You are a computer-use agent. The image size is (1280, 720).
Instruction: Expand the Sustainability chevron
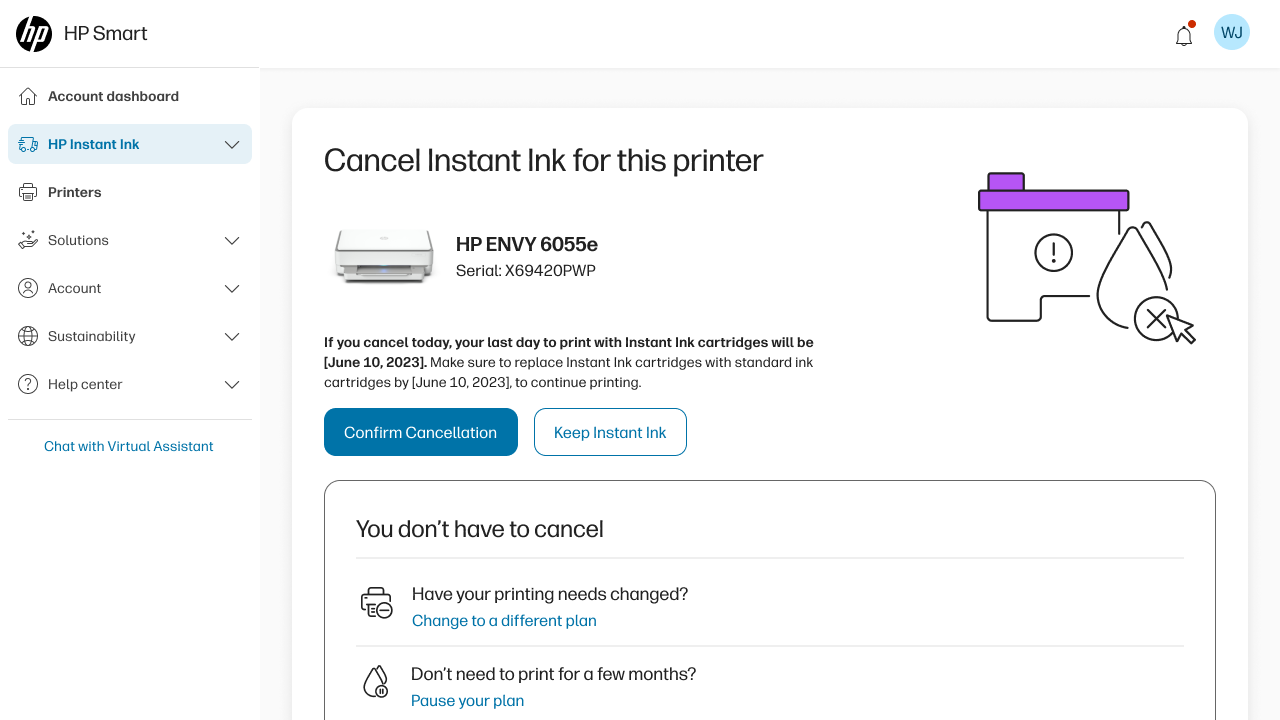coord(232,336)
